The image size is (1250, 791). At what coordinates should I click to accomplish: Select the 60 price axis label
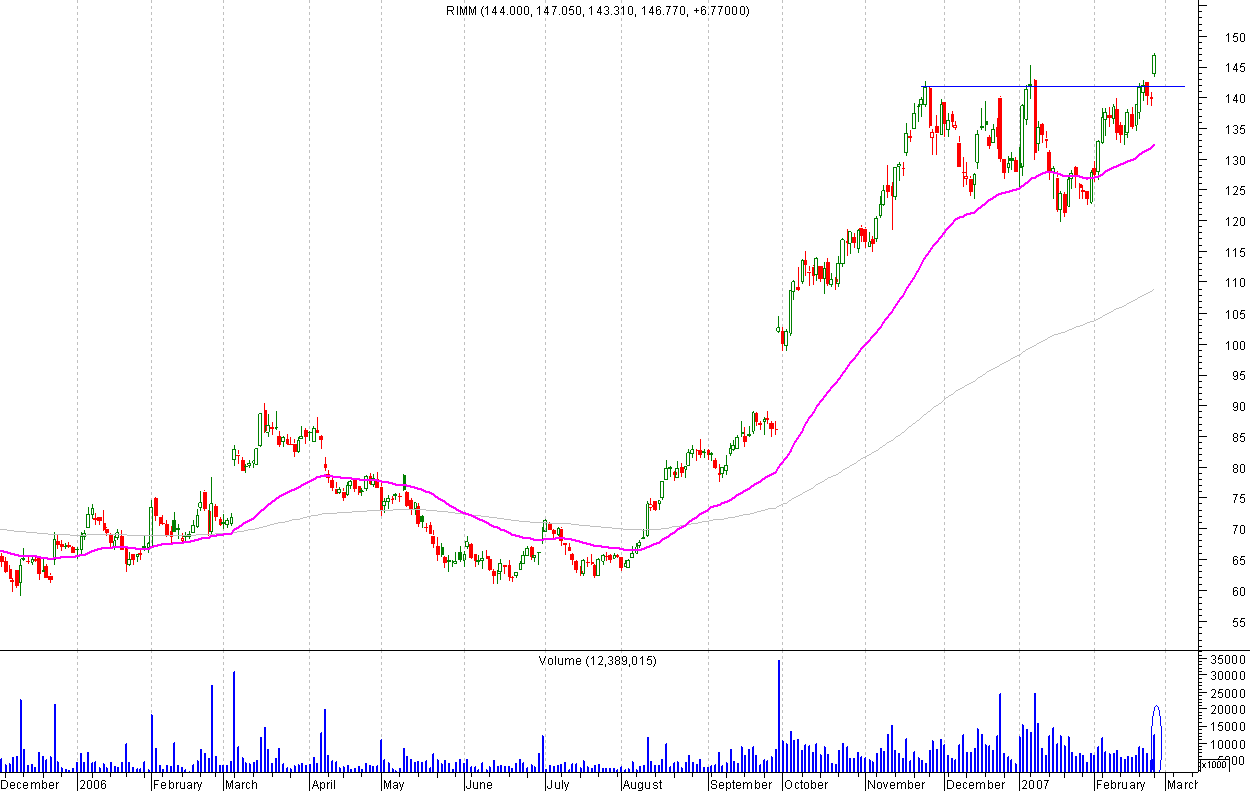click(1237, 592)
